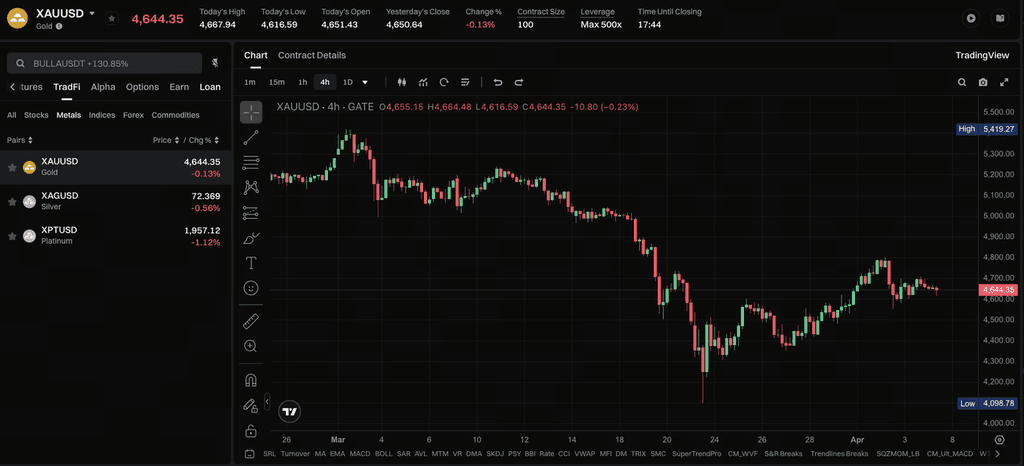Redo the last chart action
The image size is (1024, 466).
(x=519, y=82)
